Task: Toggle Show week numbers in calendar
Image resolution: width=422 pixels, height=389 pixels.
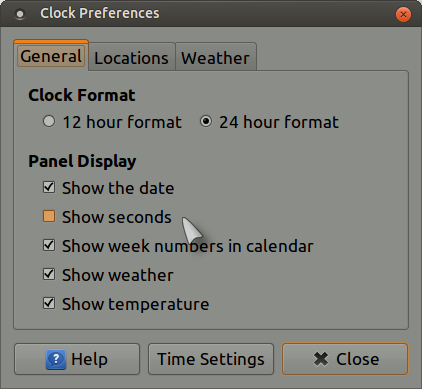Action: [x=49, y=245]
